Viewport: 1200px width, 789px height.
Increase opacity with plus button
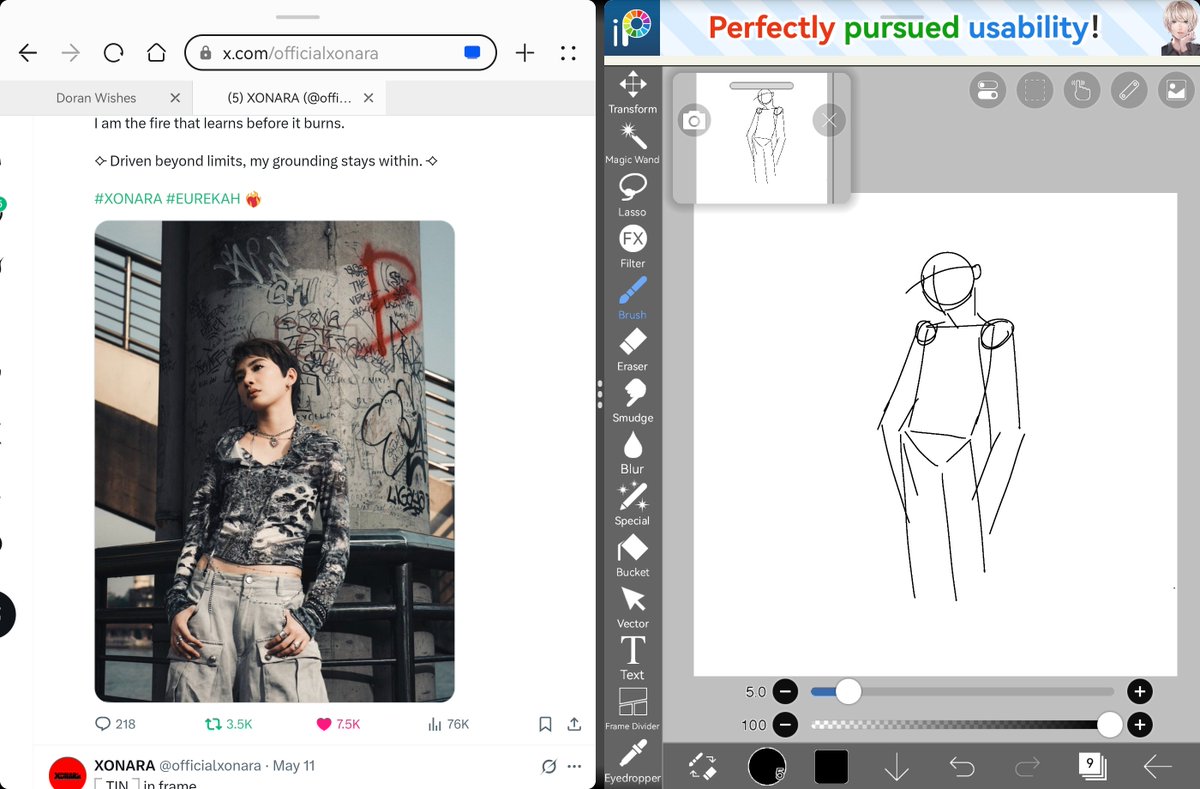(x=1138, y=724)
